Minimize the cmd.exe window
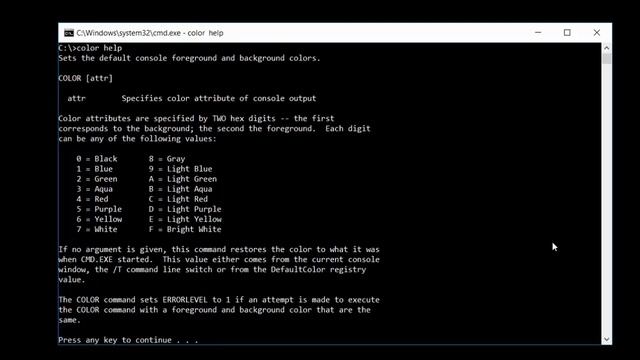The width and height of the screenshot is (640, 360). (x=538, y=33)
